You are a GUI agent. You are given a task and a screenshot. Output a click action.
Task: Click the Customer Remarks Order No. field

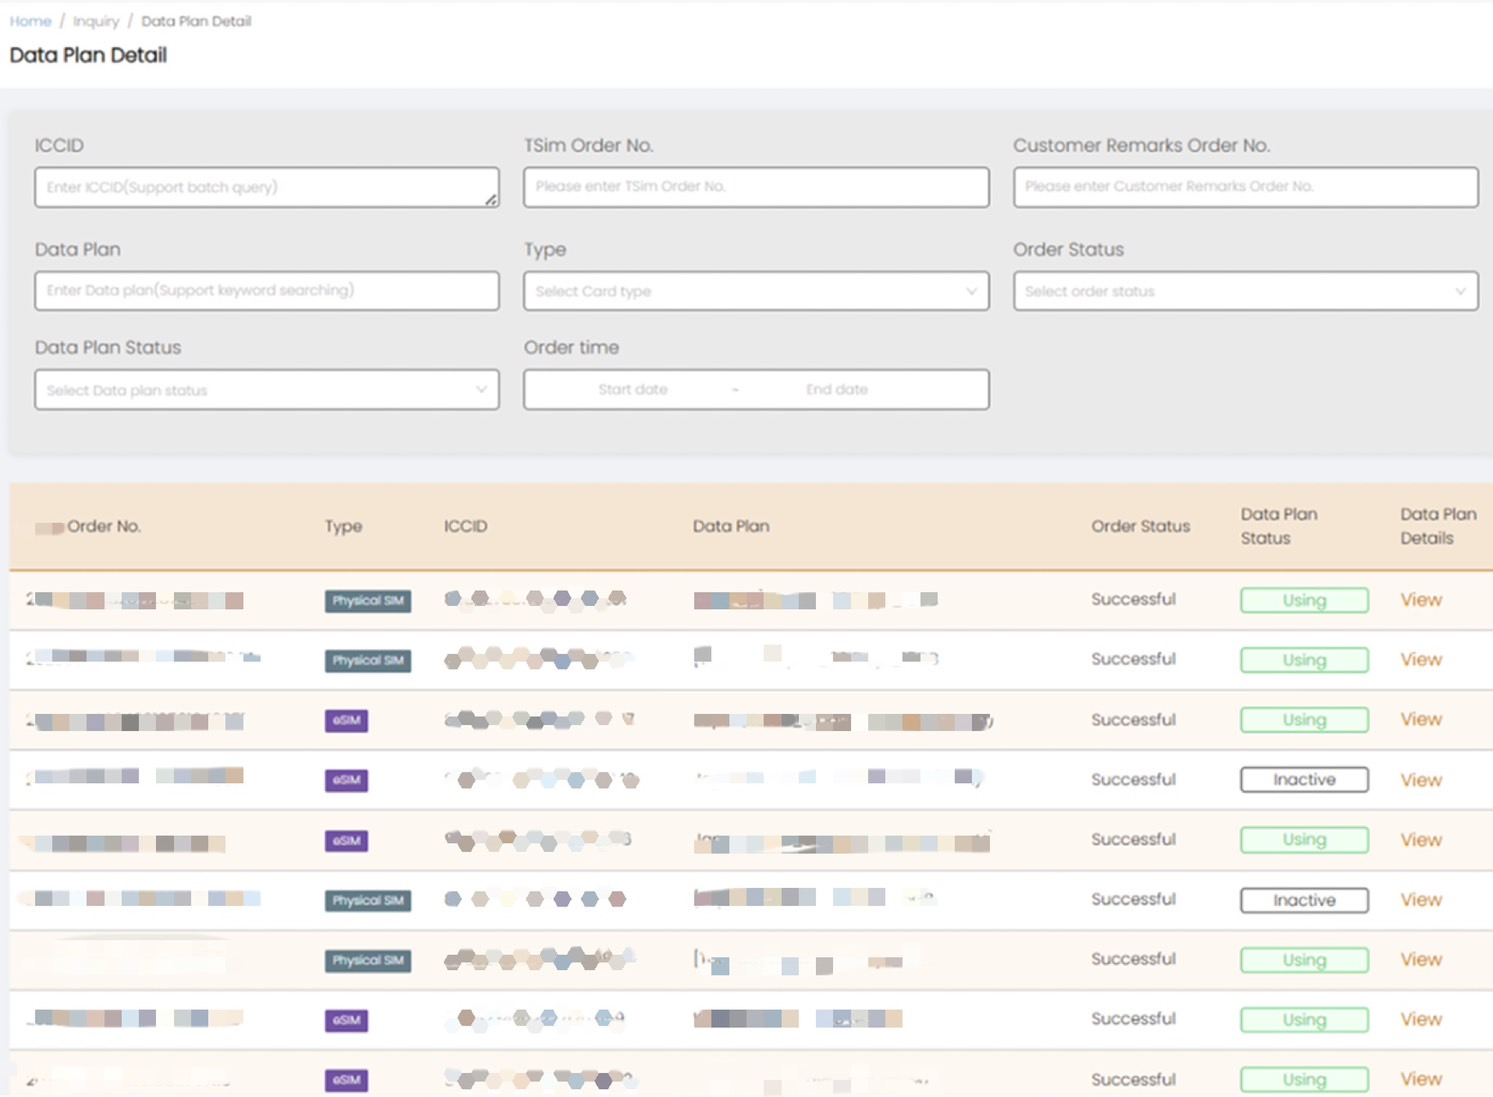[x=1245, y=187]
